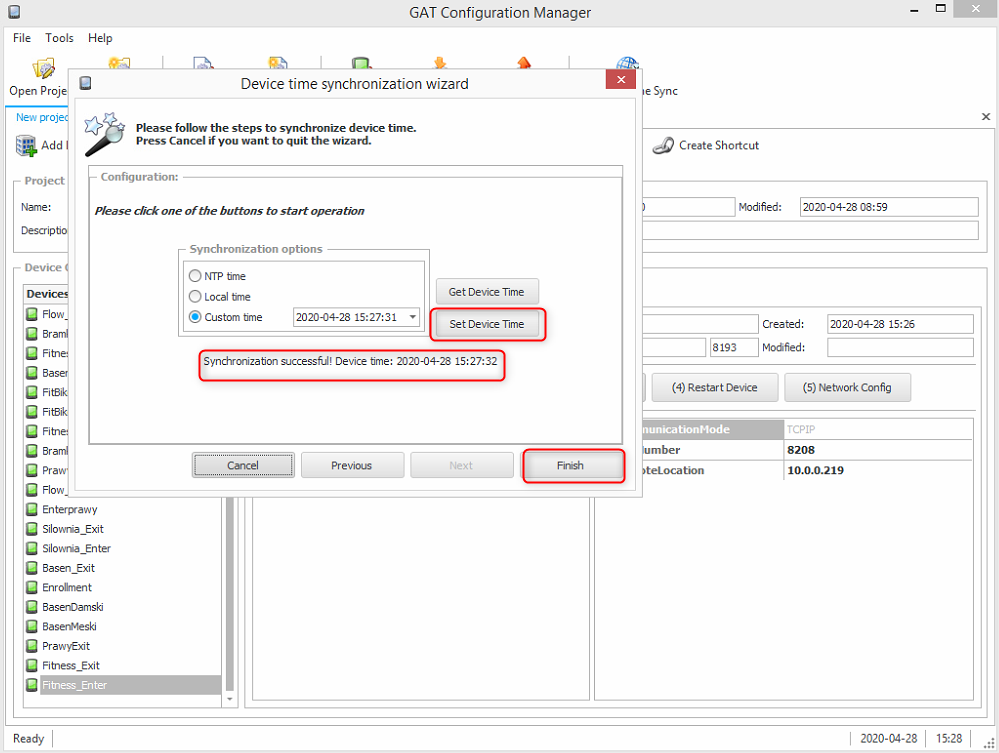The width and height of the screenshot is (999, 753).
Task: Click the Open Project folder icon
Action: pos(43,68)
